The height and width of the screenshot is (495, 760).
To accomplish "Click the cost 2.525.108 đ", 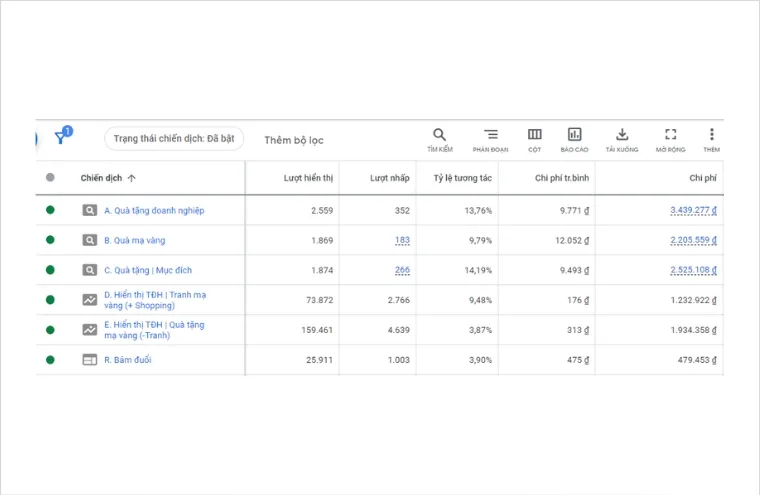I will click(x=694, y=270).
